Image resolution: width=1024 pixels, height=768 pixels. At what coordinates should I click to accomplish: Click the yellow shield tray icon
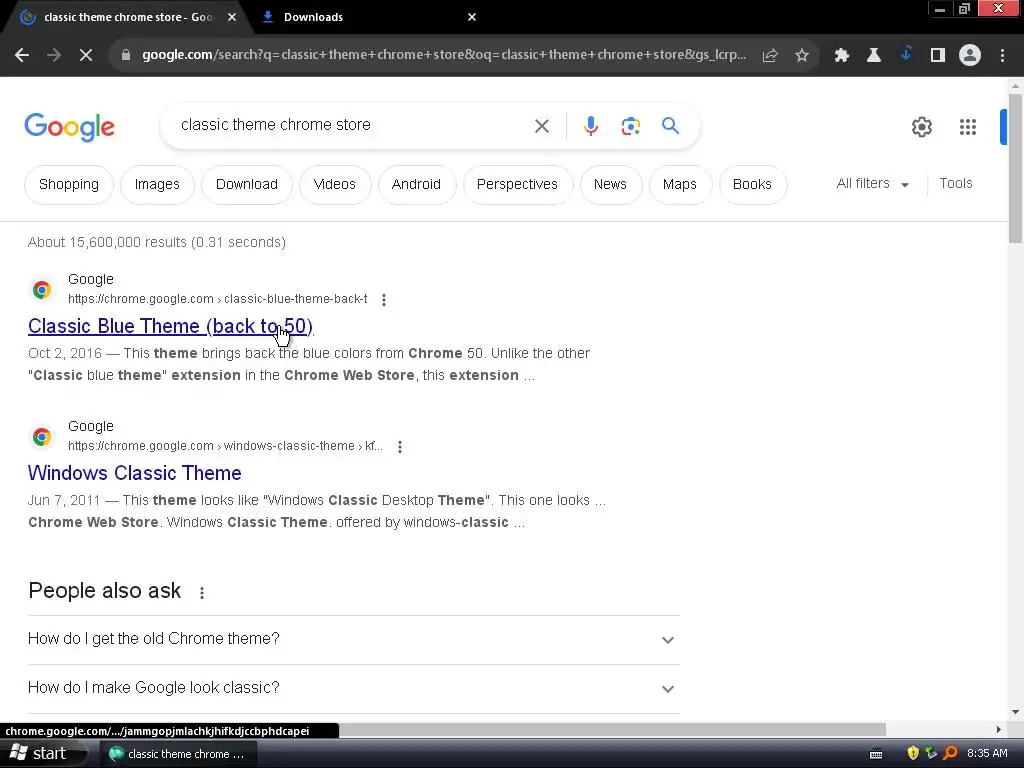click(x=913, y=753)
